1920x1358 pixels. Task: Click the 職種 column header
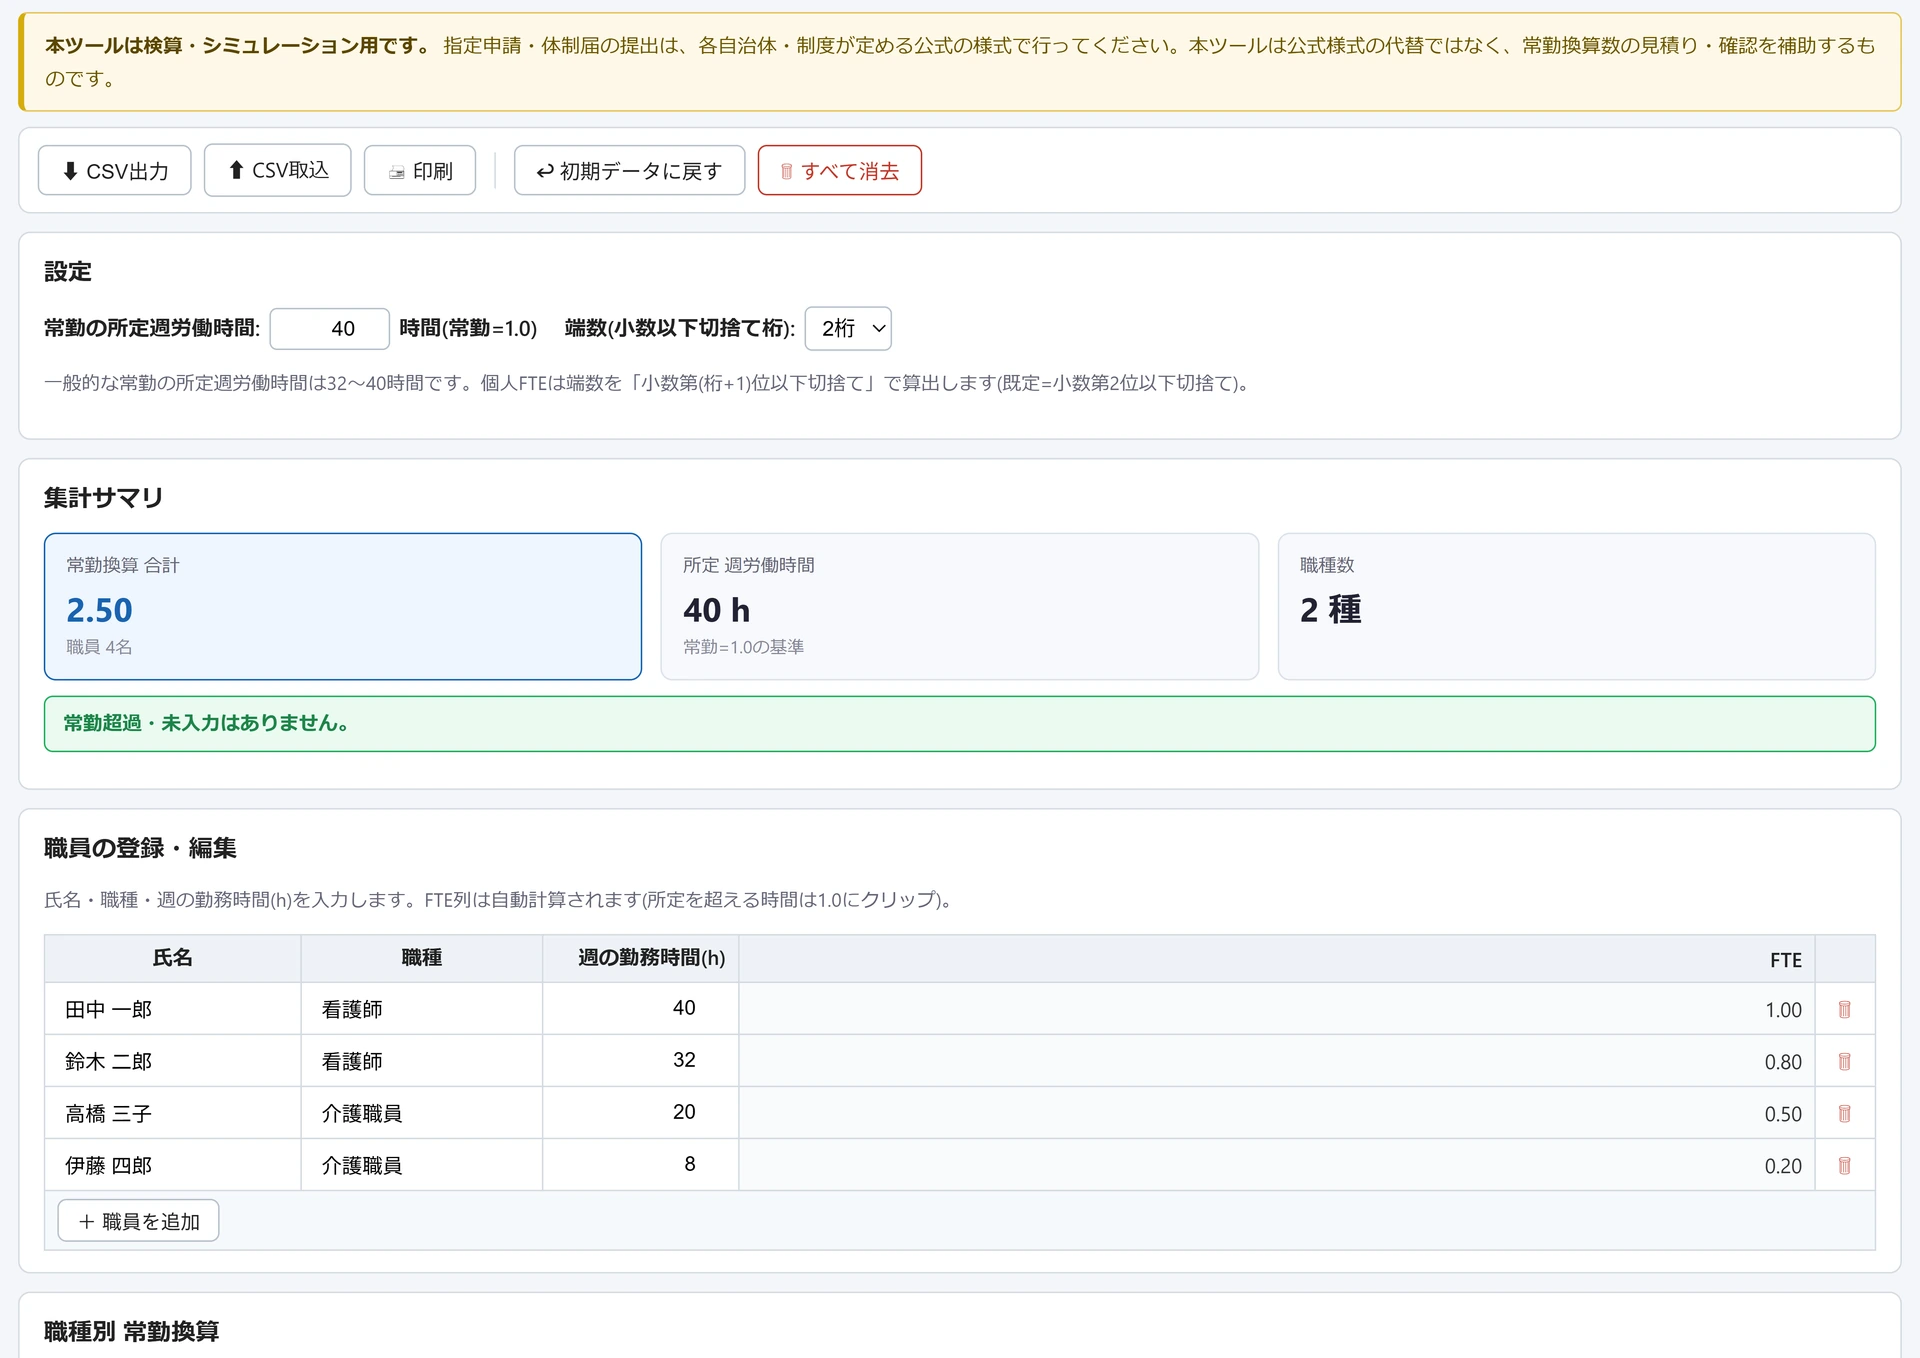[x=421, y=958]
